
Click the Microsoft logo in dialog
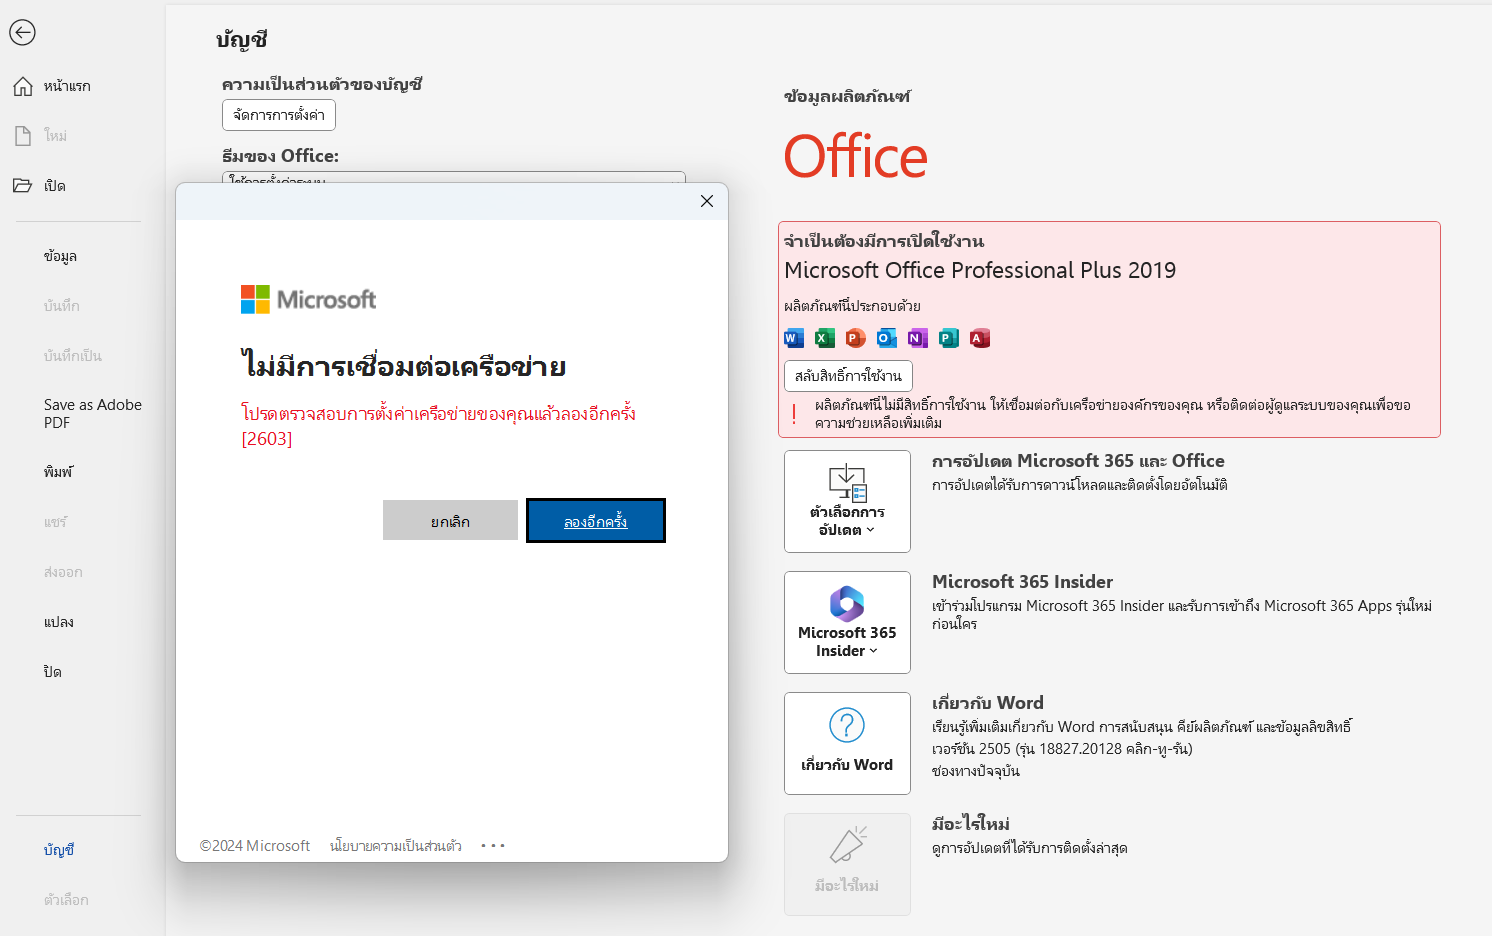point(308,299)
